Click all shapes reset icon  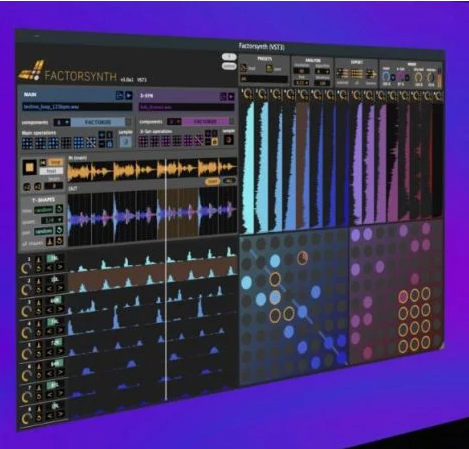[x=59, y=241]
